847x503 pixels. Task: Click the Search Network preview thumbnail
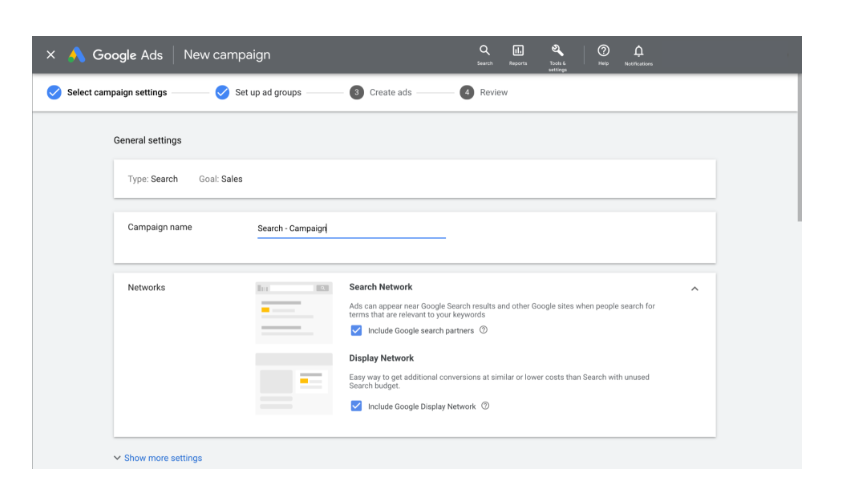click(x=294, y=312)
